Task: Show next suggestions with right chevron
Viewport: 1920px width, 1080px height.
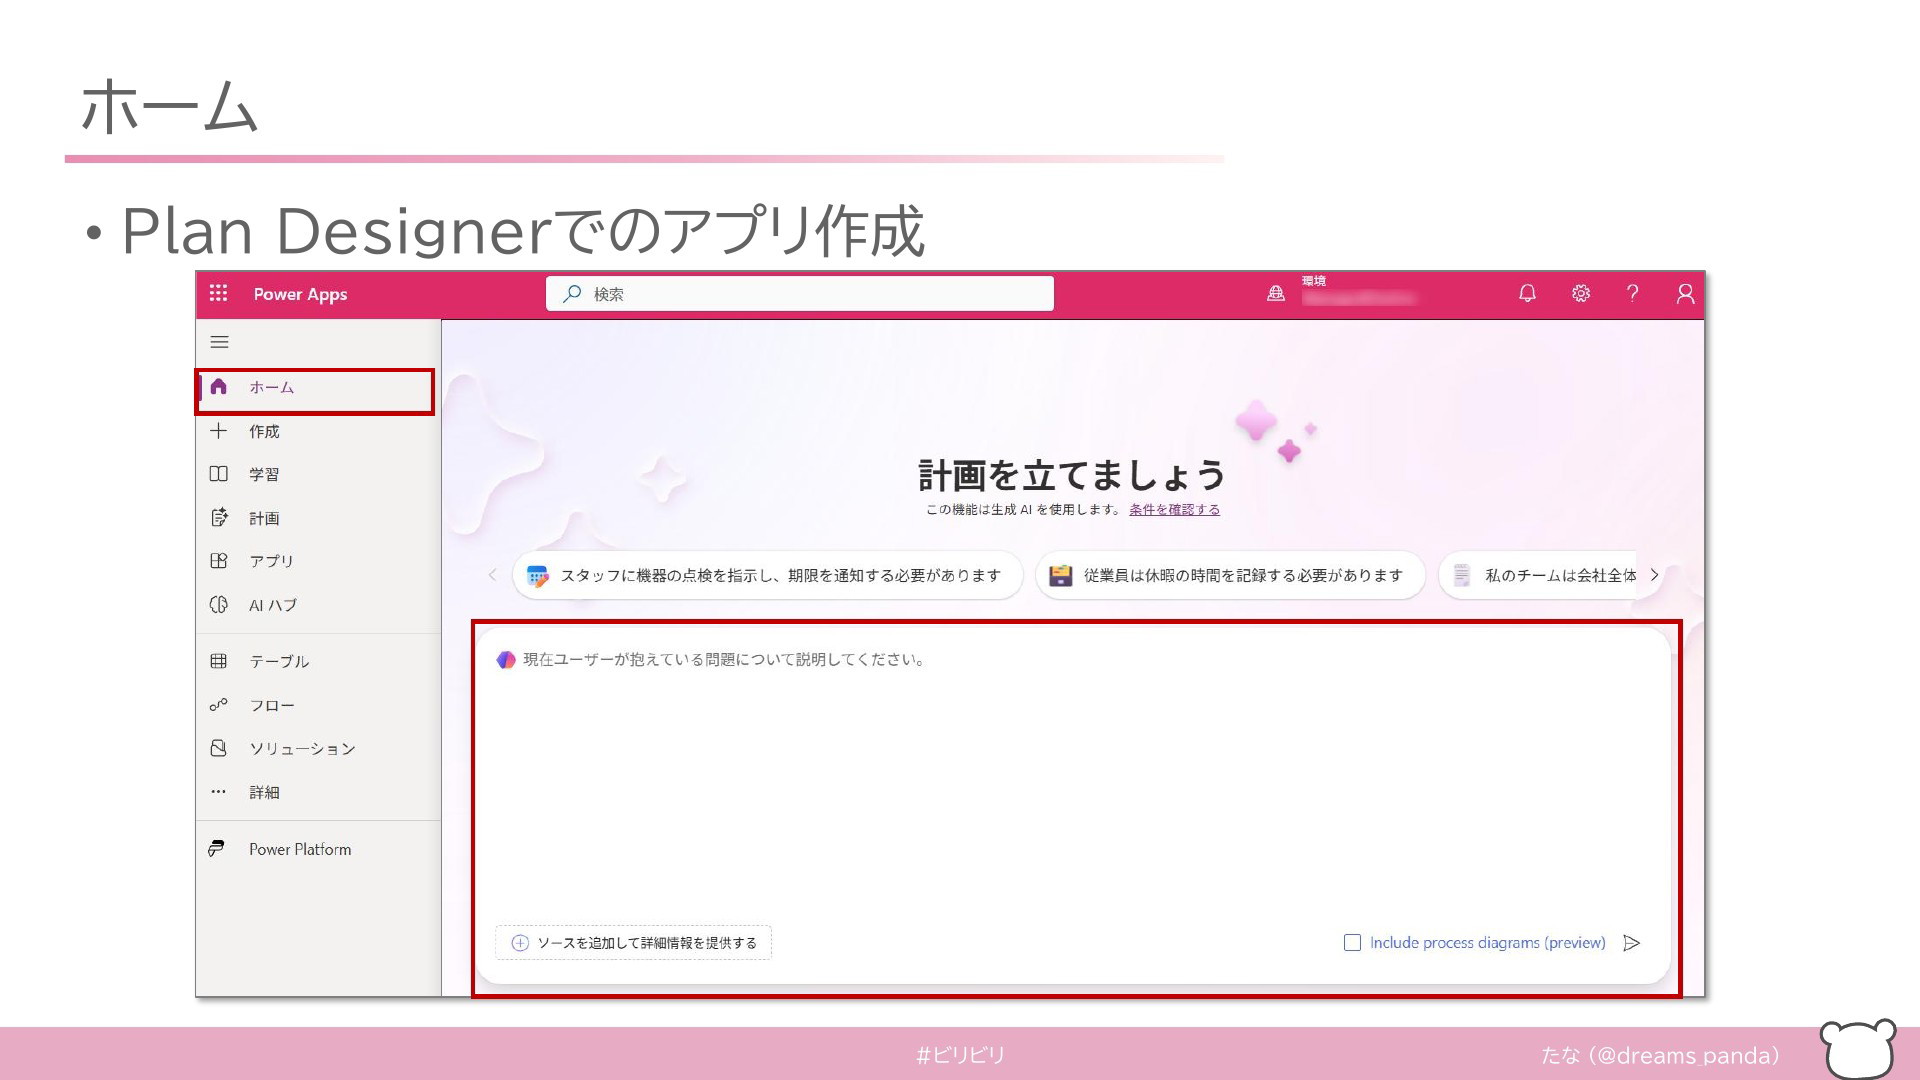Action: [x=1654, y=575]
